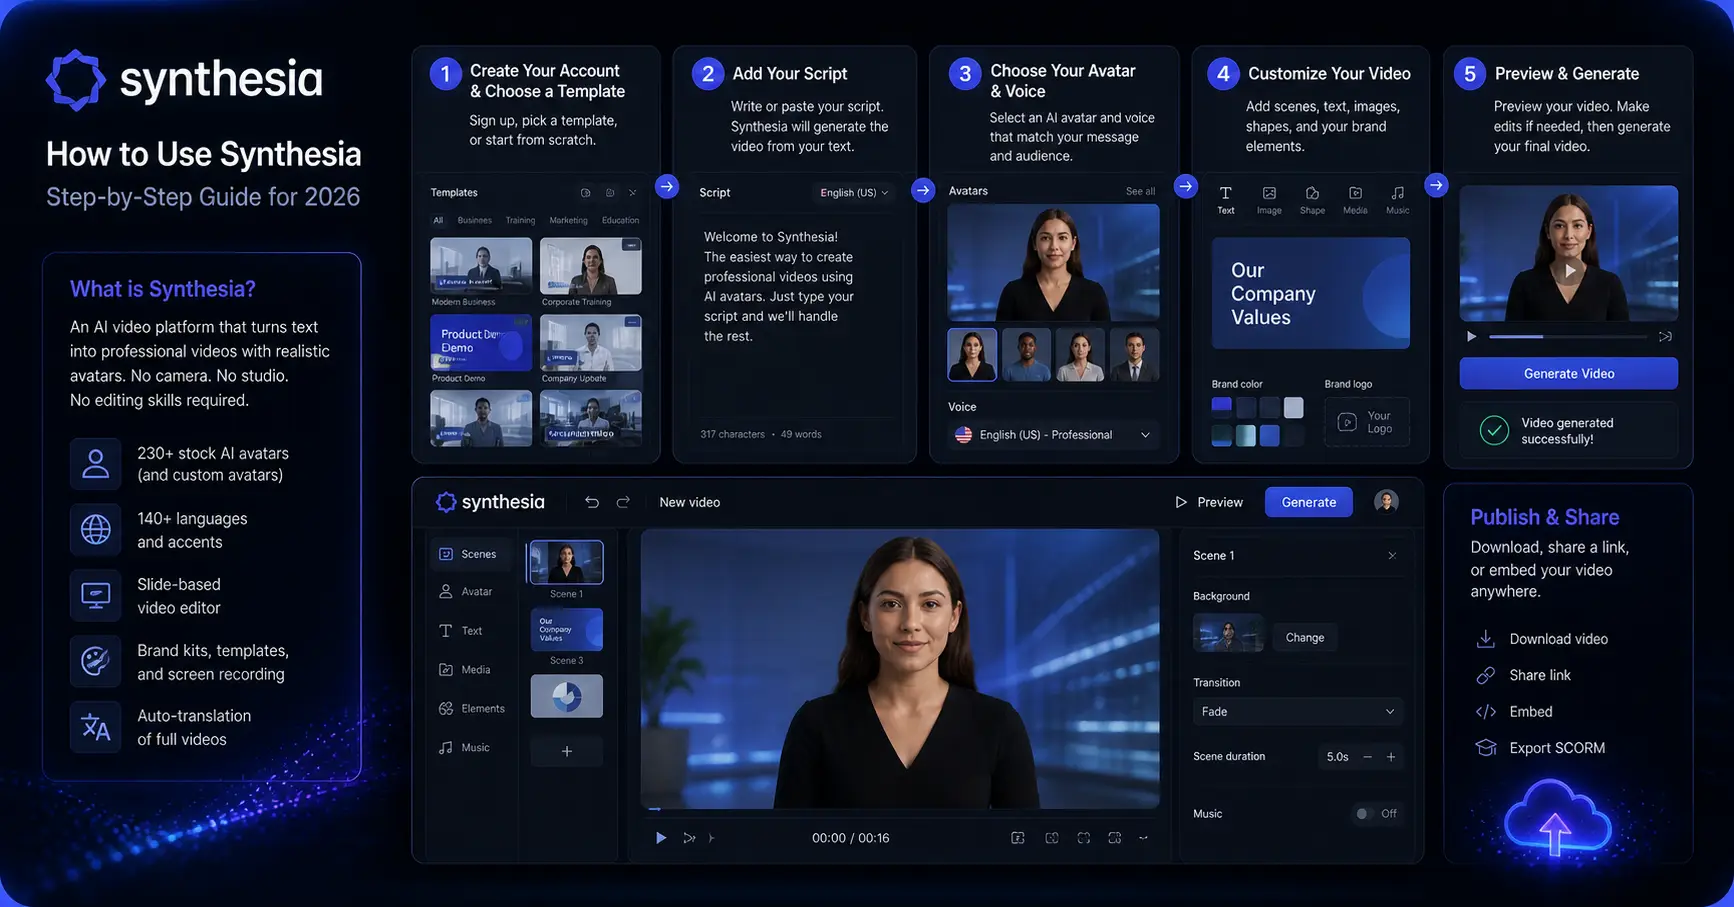Click the skip-to-end icon beside the preview progress bar
Image resolution: width=1734 pixels, height=907 pixels.
1665,337
